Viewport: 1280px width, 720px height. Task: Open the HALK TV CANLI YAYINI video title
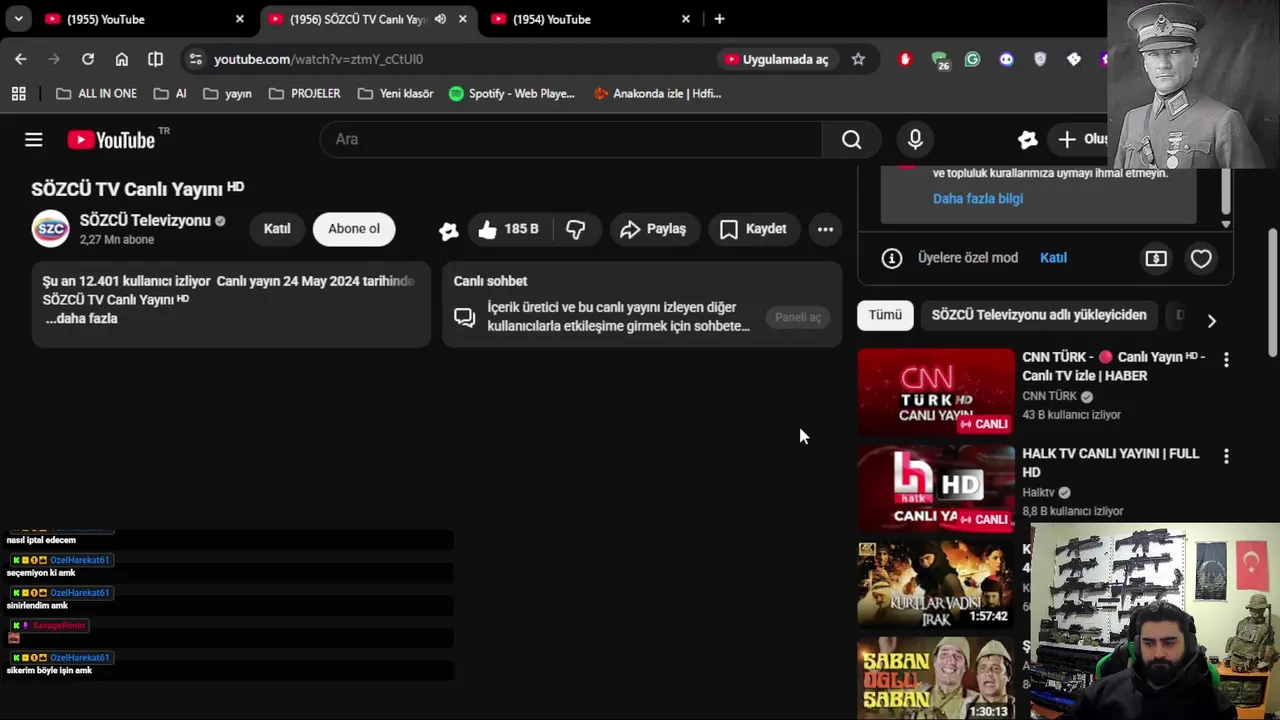(x=1110, y=463)
